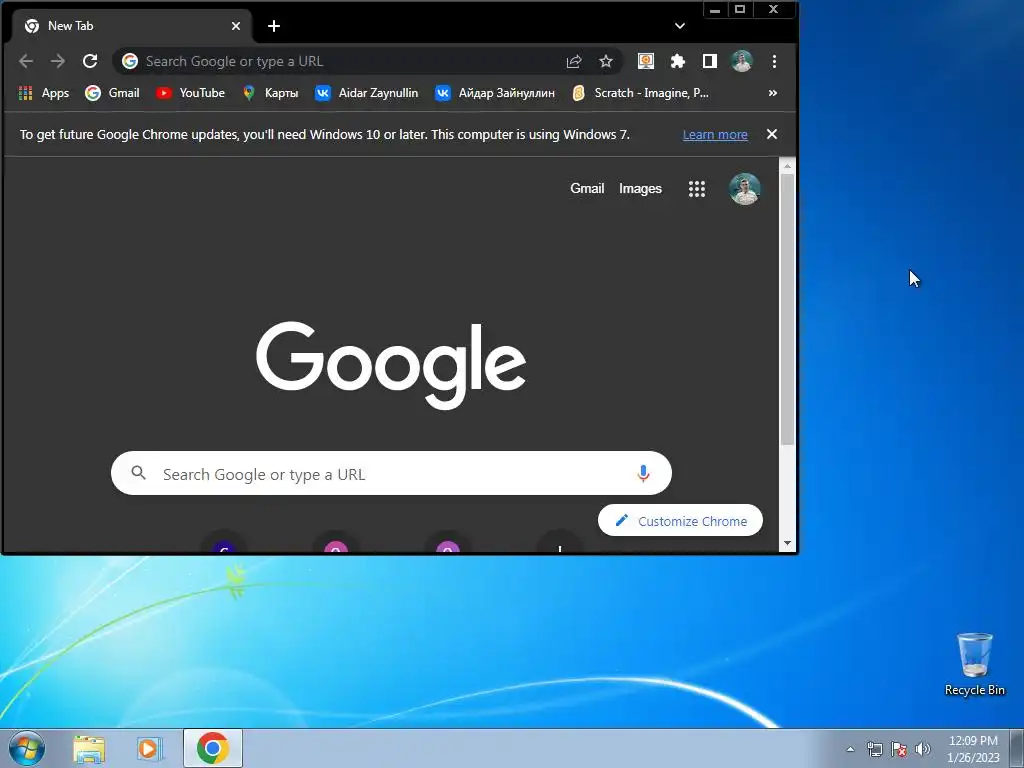Click the network tray icon
Viewport: 1024px width, 768px height.
coord(874,749)
